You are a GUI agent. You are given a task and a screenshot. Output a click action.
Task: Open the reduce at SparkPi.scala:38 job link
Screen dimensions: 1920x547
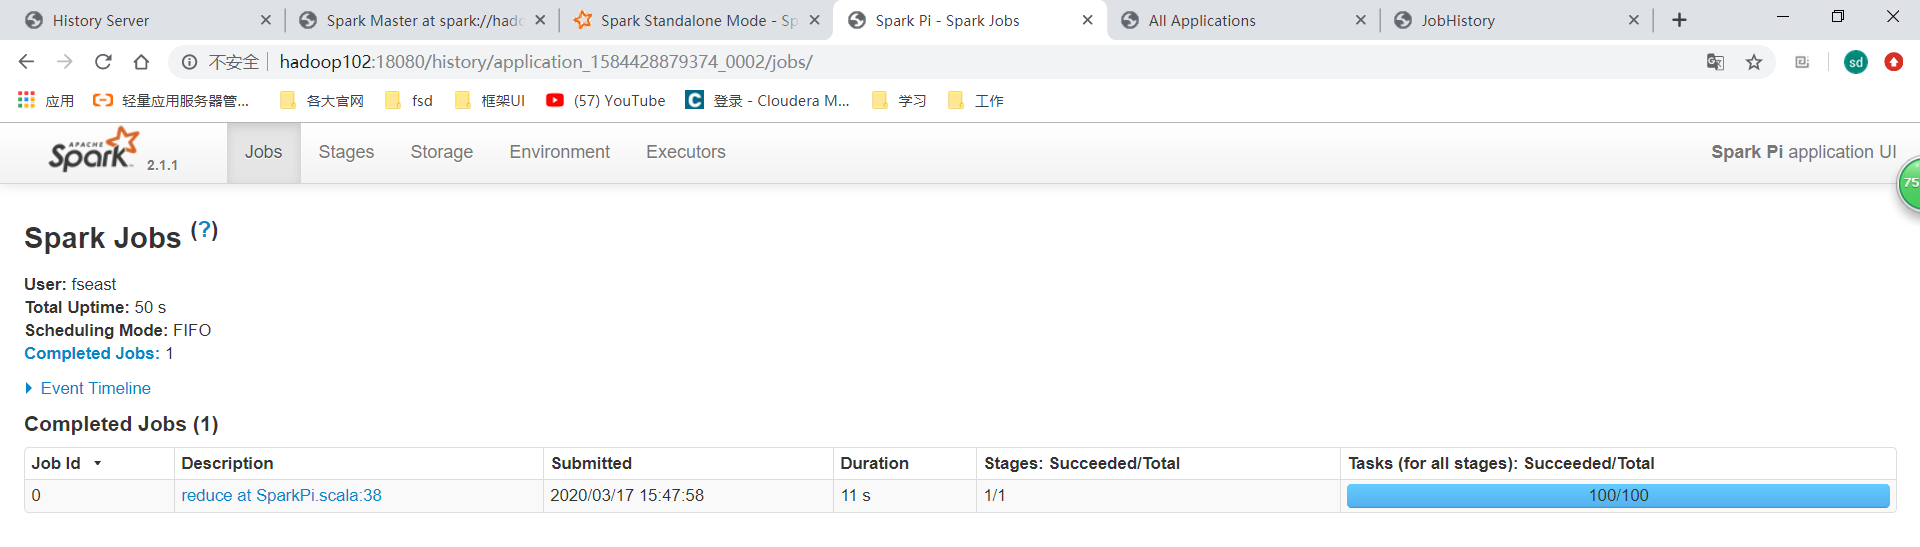pyautogui.click(x=281, y=495)
